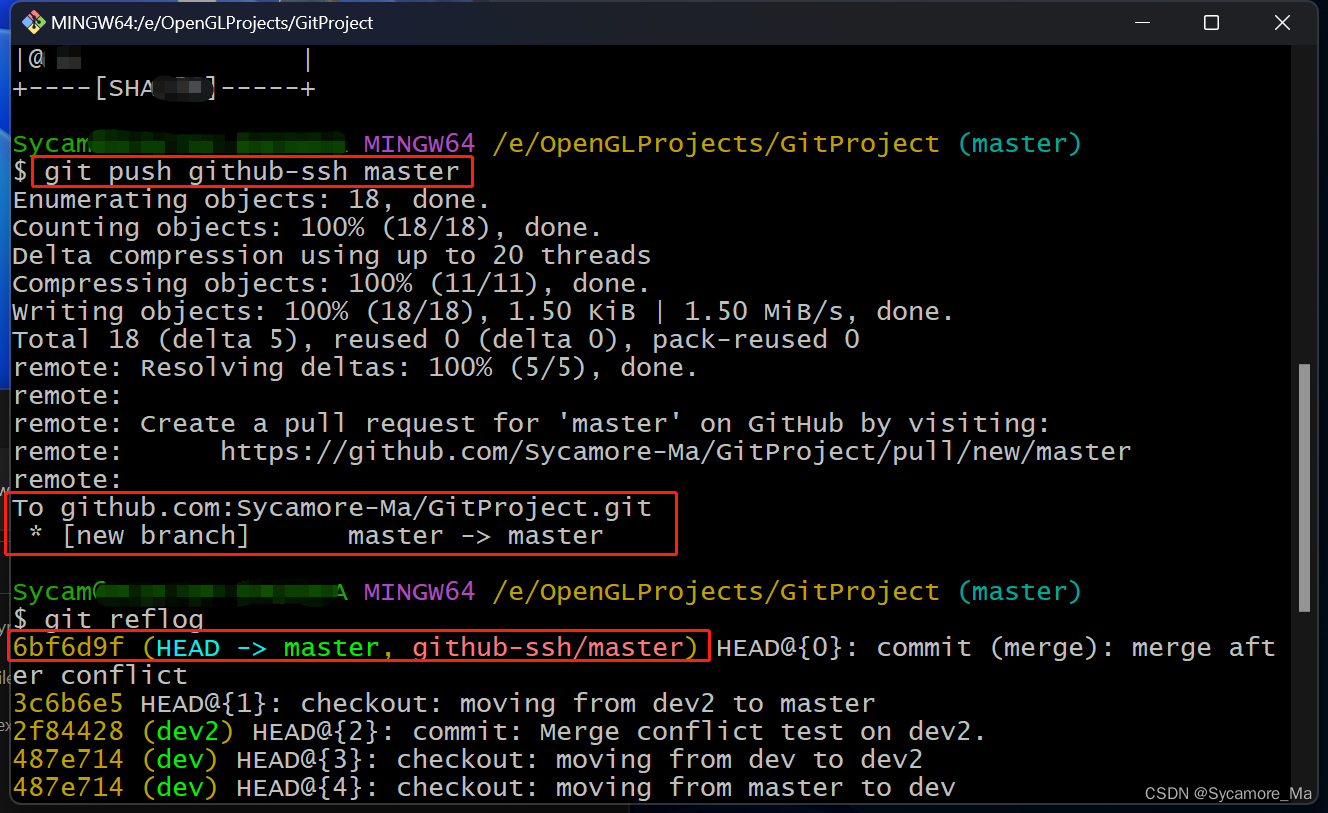Click the '+----[SHA' key art line
1328x813 pixels.
(164, 88)
